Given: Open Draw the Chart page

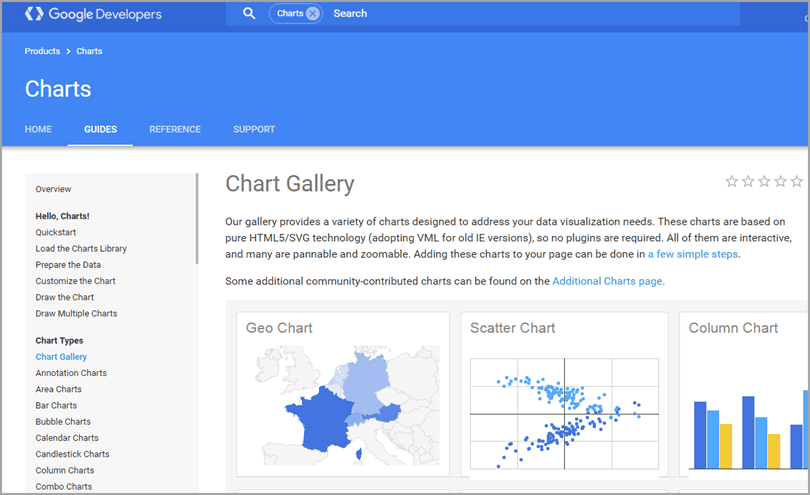Looking at the screenshot, I should point(65,297).
